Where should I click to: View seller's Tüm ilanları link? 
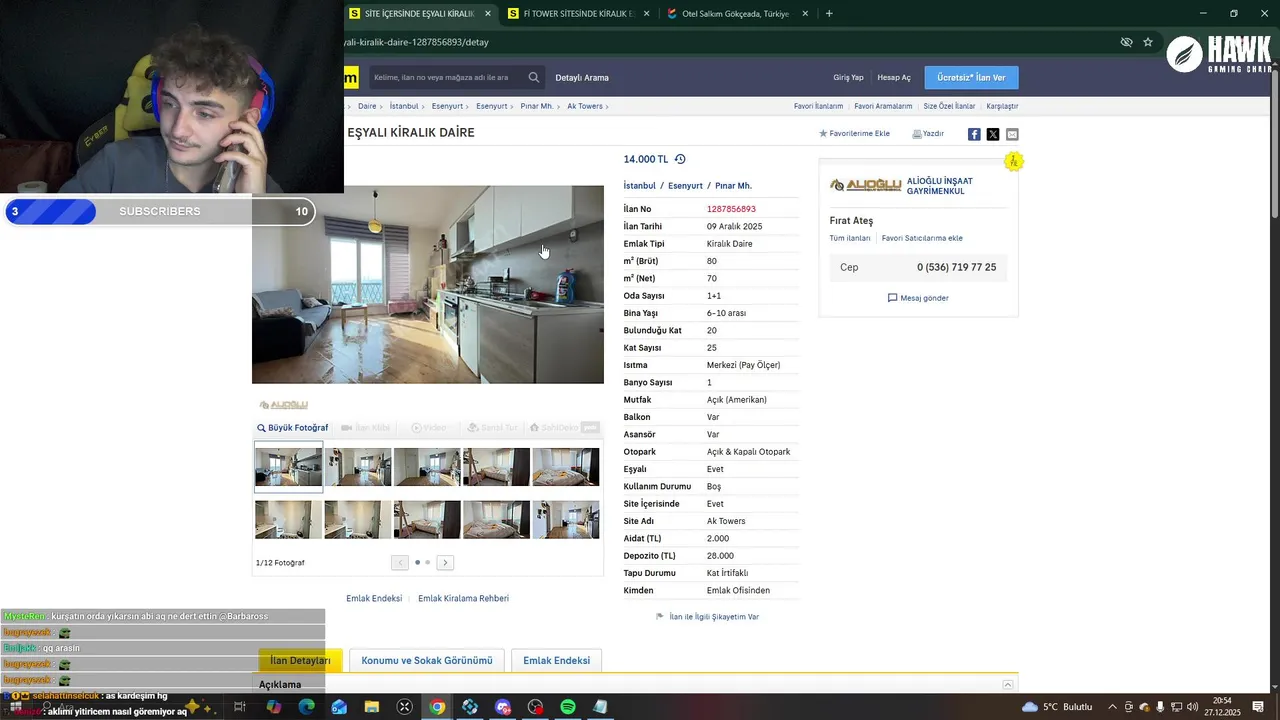pyautogui.click(x=850, y=238)
